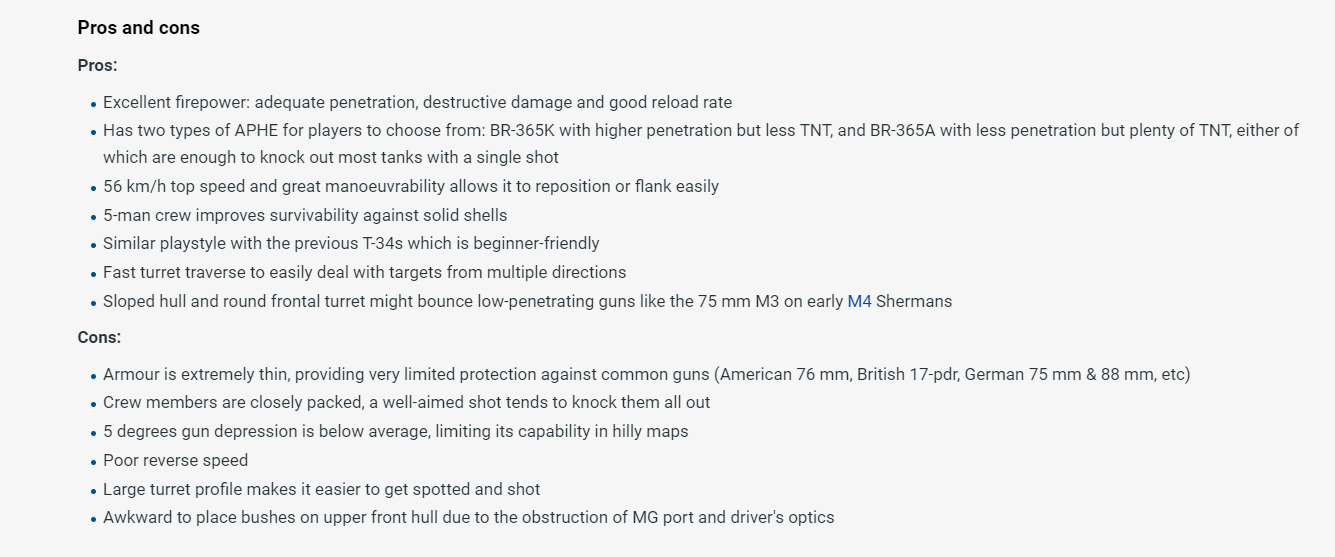Click the "56 km/h top speed" line
This screenshot has height=557, width=1335.
(x=410, y=186)
